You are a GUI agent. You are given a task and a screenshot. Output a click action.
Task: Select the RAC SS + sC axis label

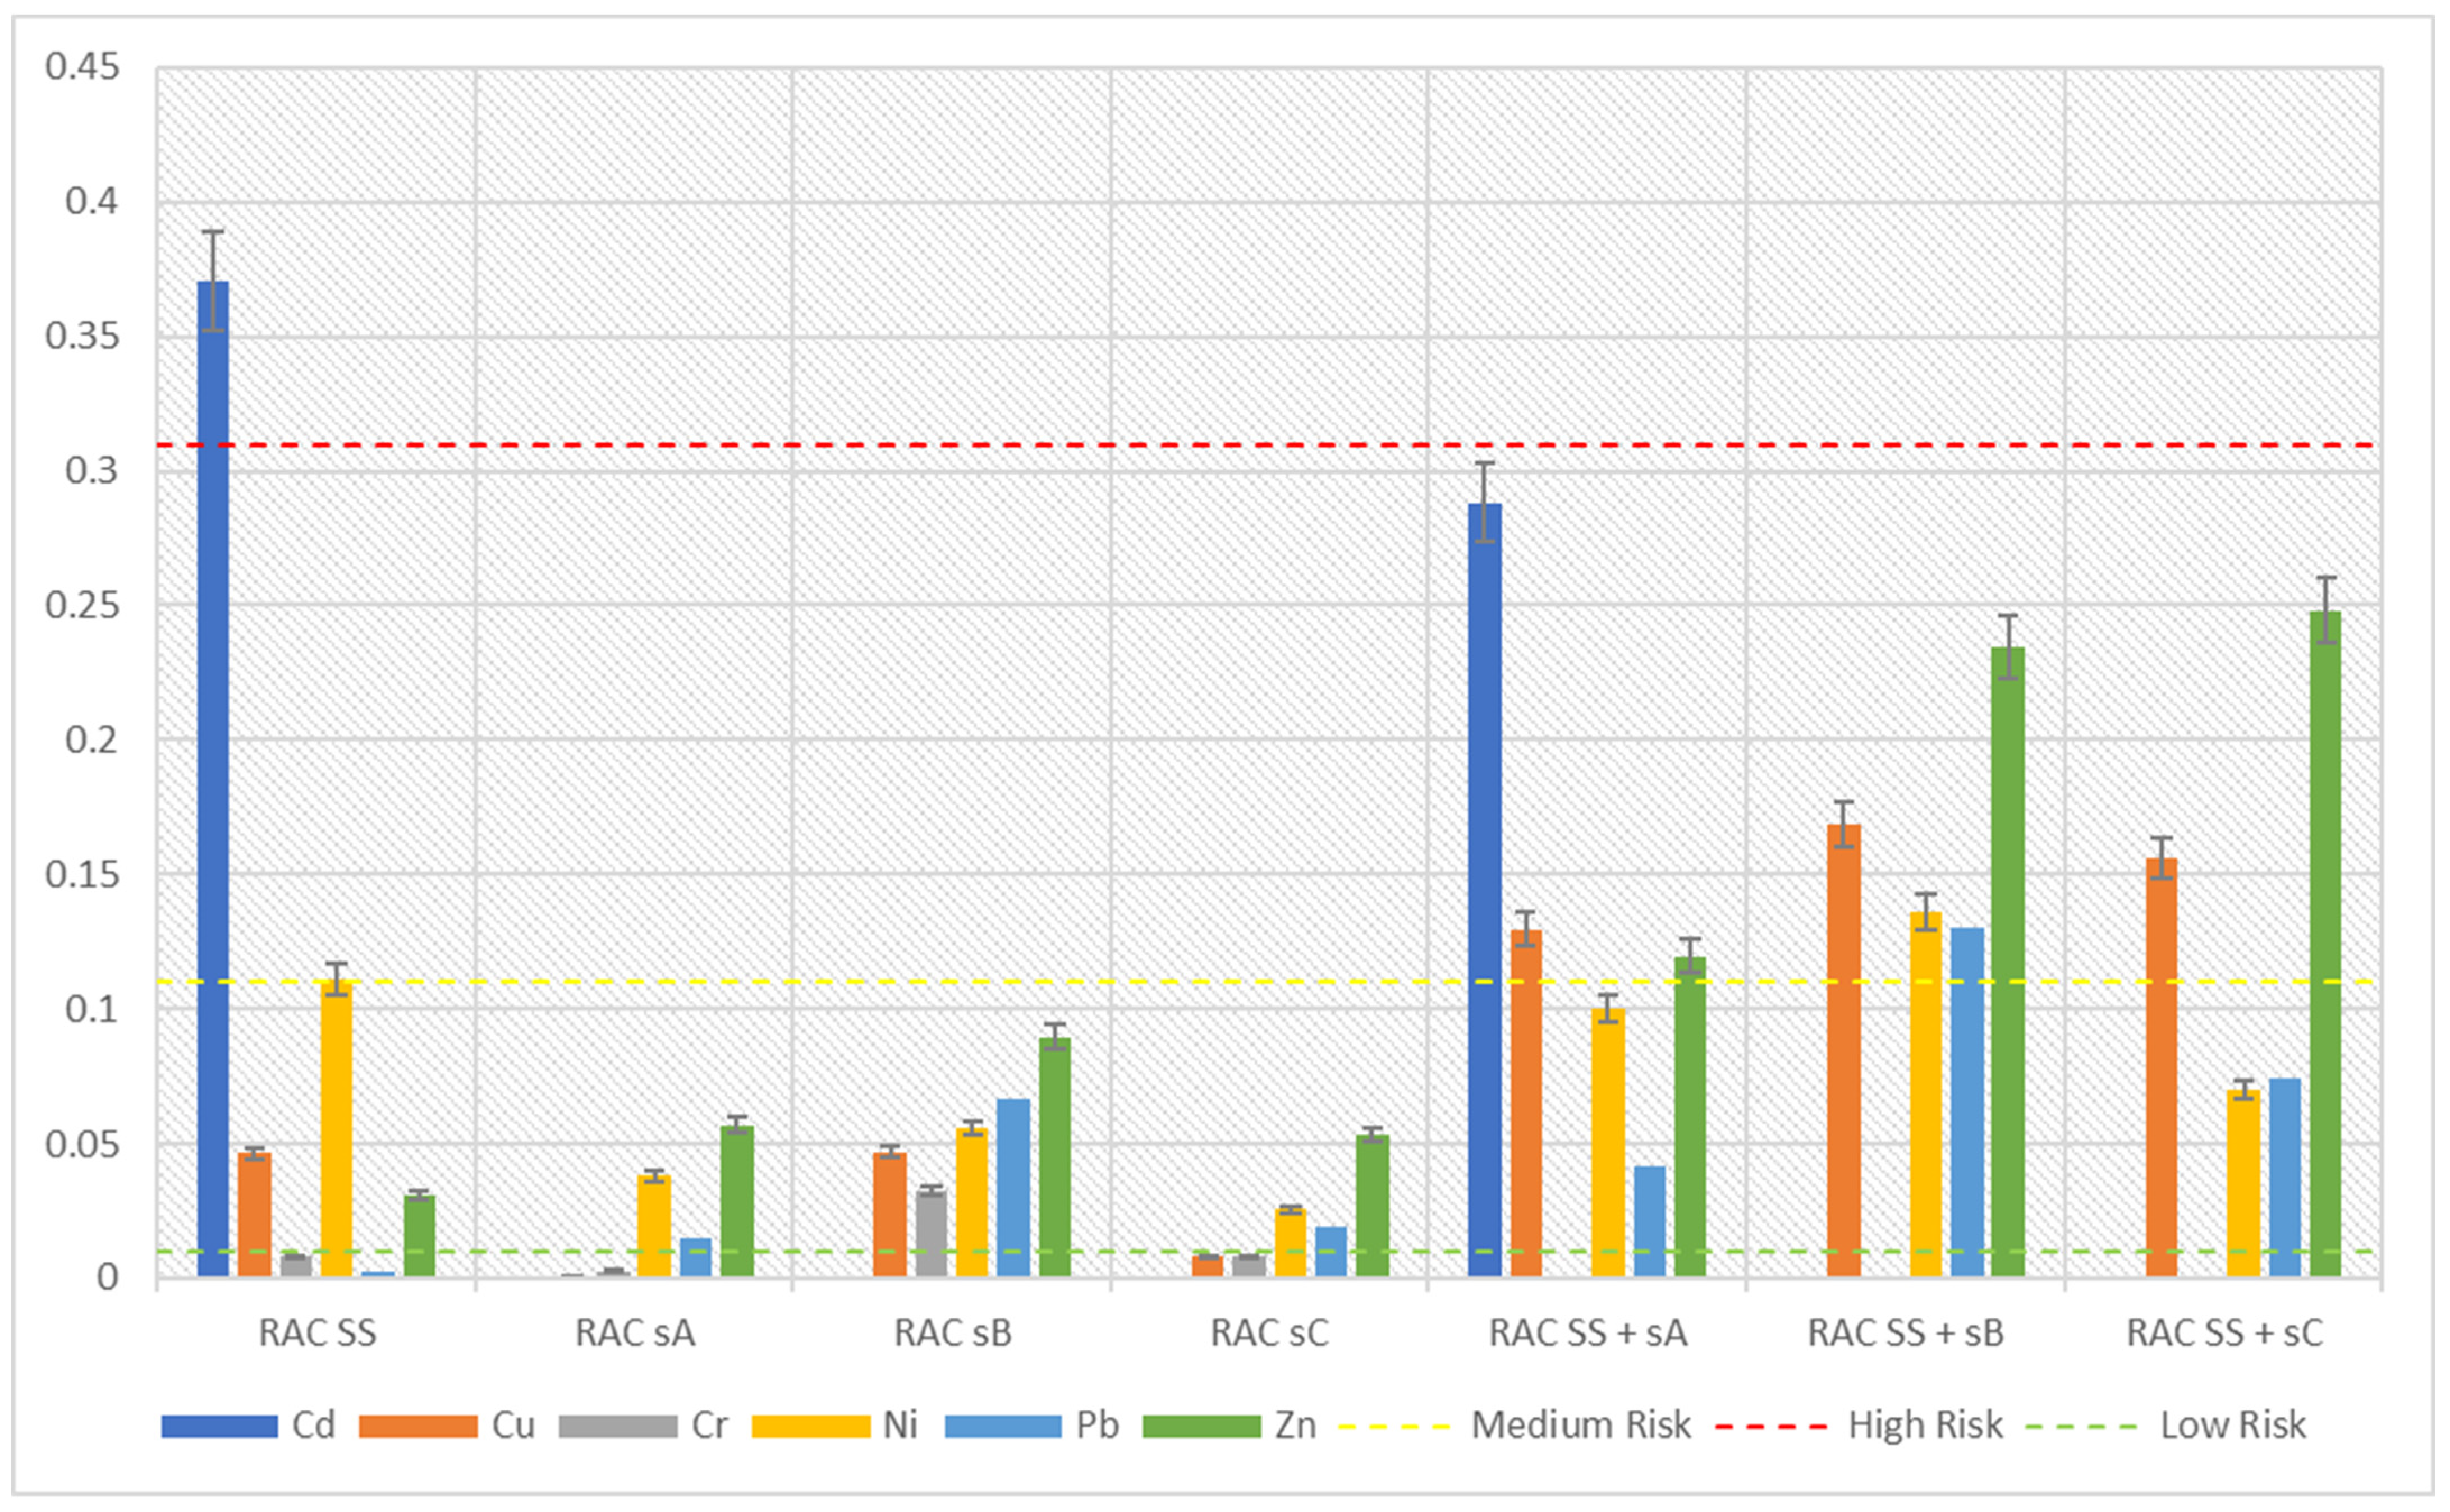tap(2224, 1333)
